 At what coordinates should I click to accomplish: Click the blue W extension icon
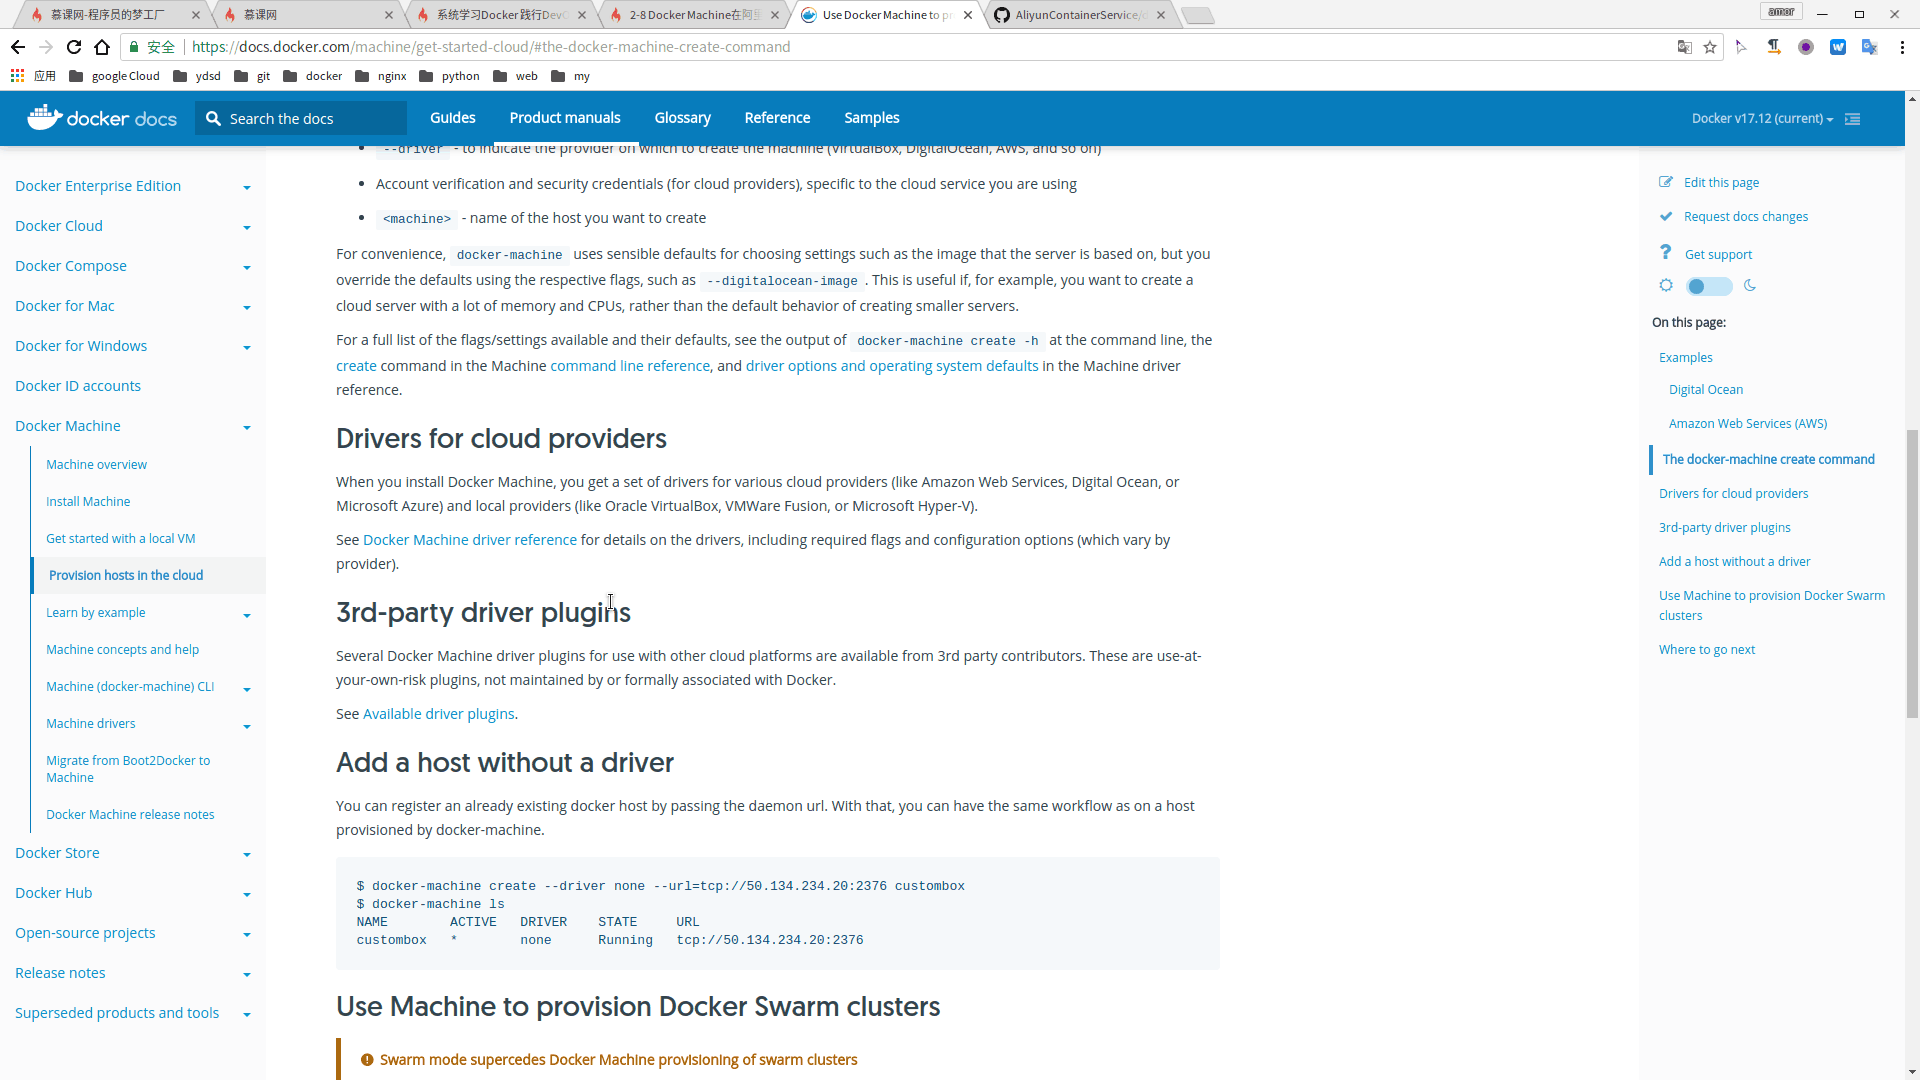pyautogui.click(x=1838, y=47)
